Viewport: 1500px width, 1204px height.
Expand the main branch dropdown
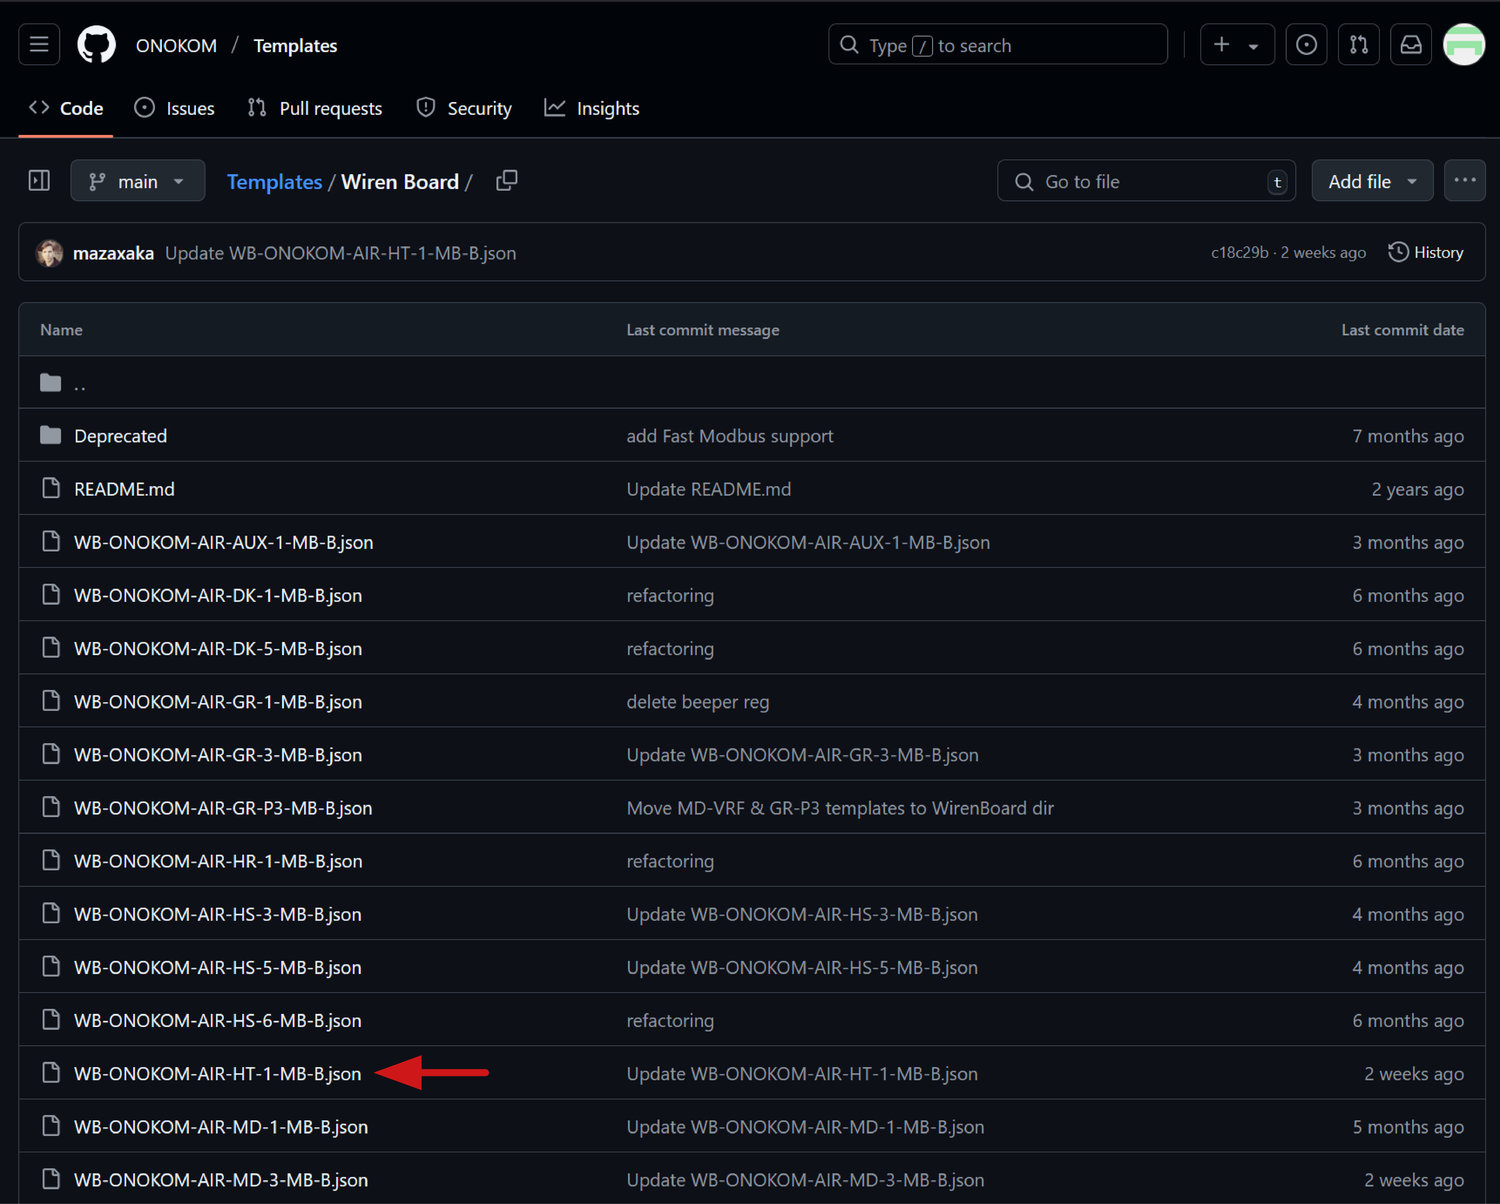click(138, 181)
